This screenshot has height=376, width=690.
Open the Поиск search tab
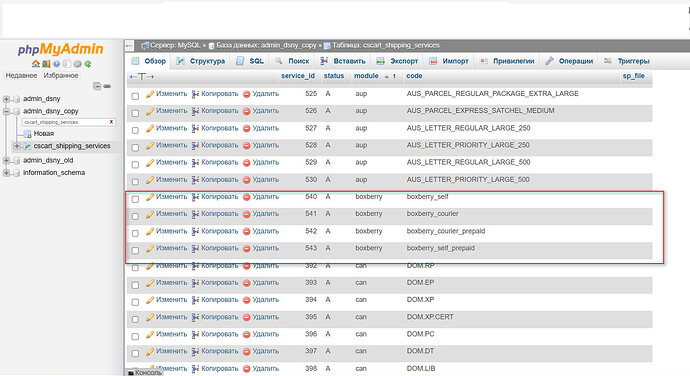[292, 61]
